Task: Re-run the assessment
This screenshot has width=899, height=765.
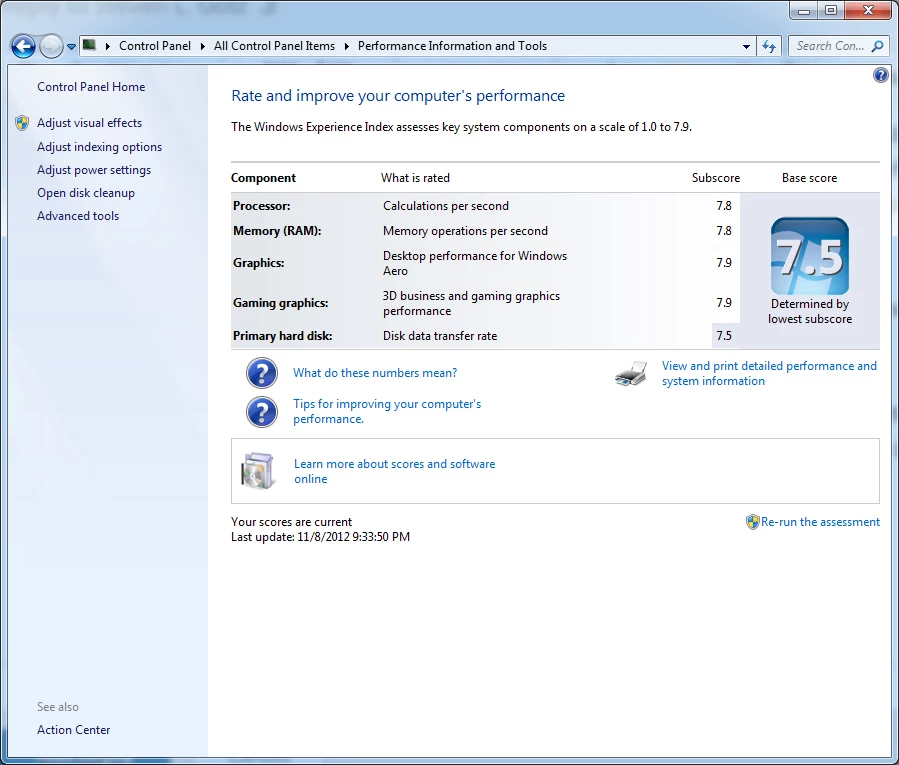Action: click(x=820, y=522)
